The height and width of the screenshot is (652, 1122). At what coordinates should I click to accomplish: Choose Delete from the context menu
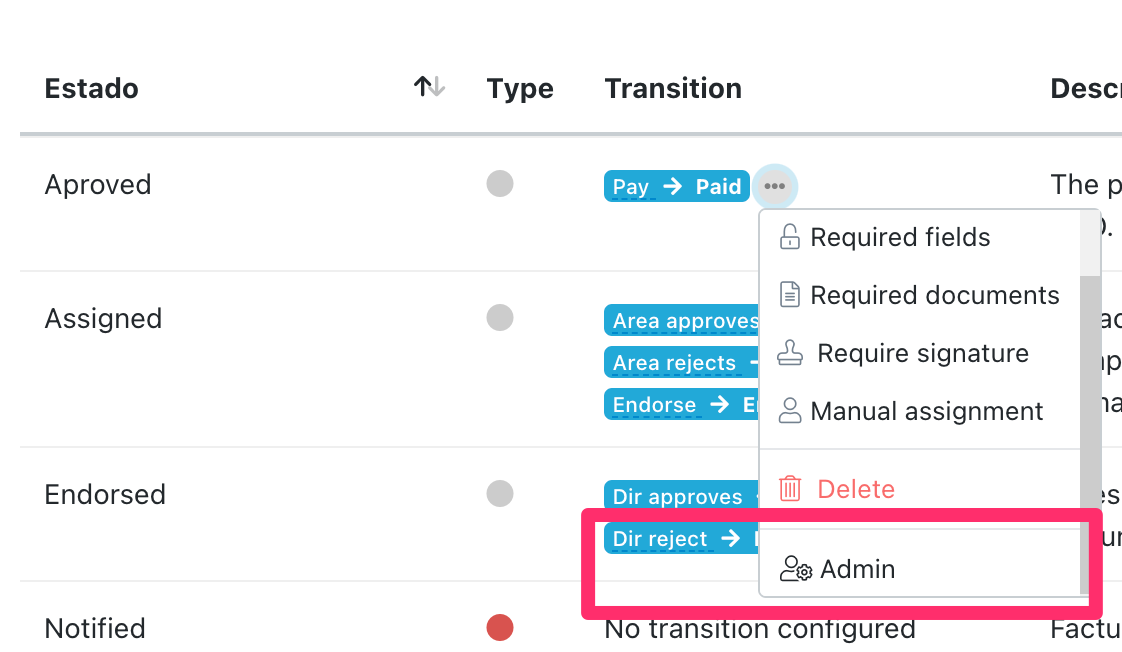[857, 488]
